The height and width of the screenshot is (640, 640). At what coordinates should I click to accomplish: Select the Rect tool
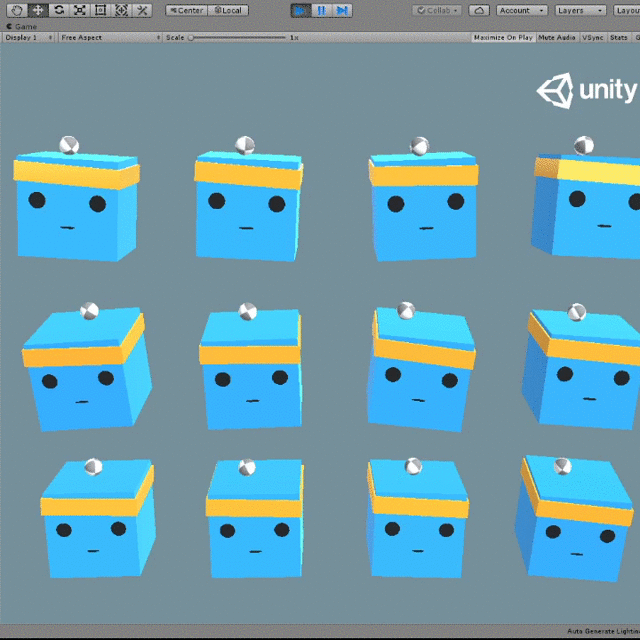[x=100, y=10]
